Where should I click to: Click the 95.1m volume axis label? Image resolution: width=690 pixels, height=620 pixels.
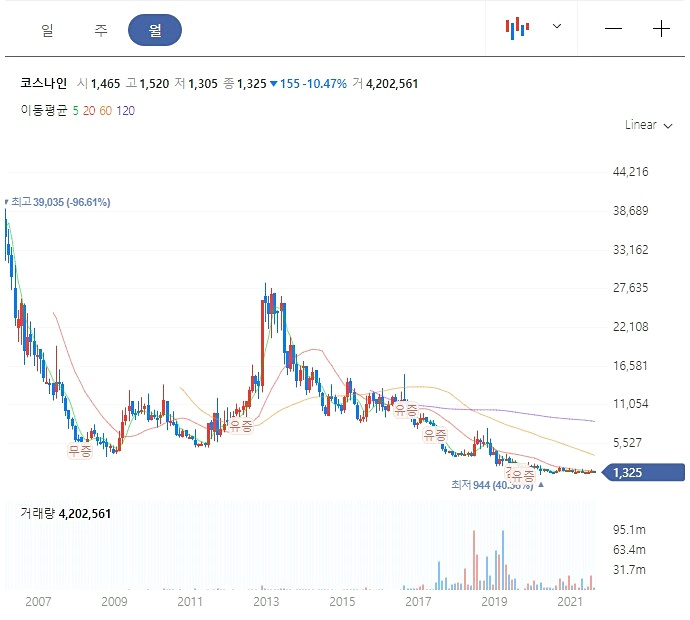(x=629, y=529)
